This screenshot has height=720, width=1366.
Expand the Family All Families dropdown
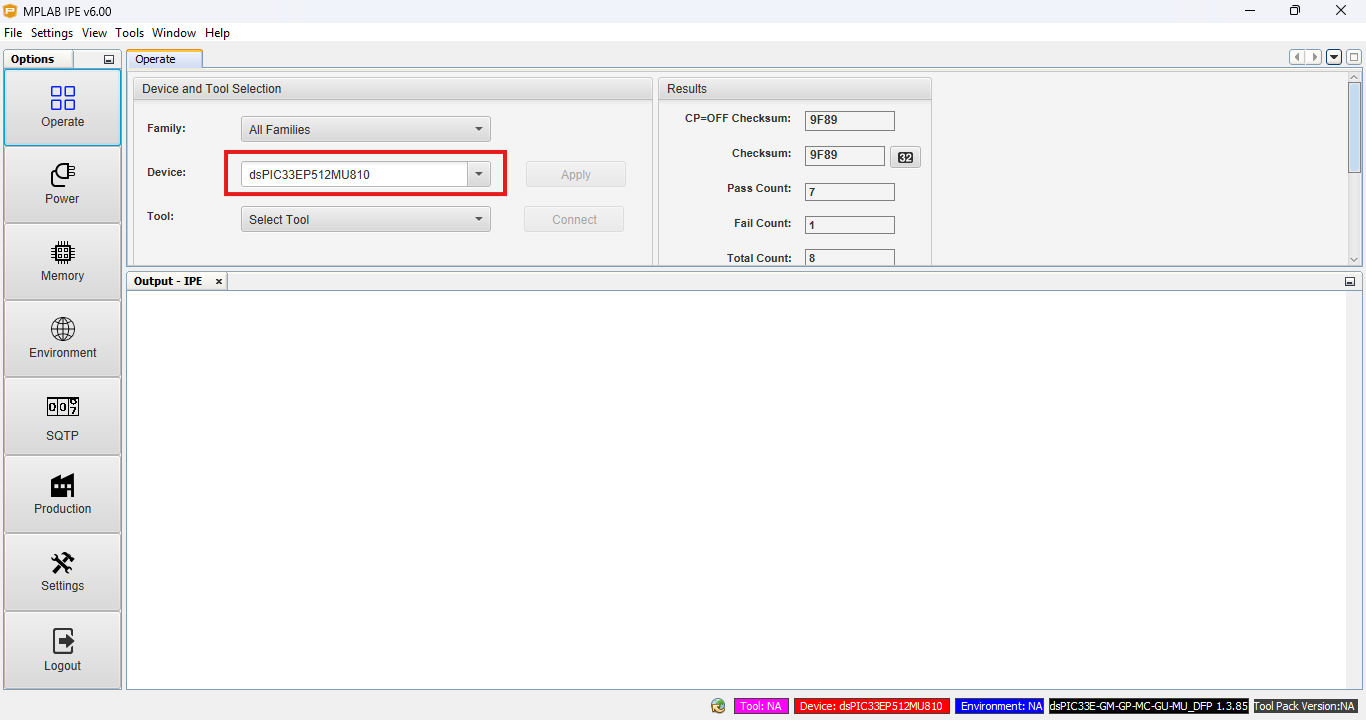pos(366,129)
